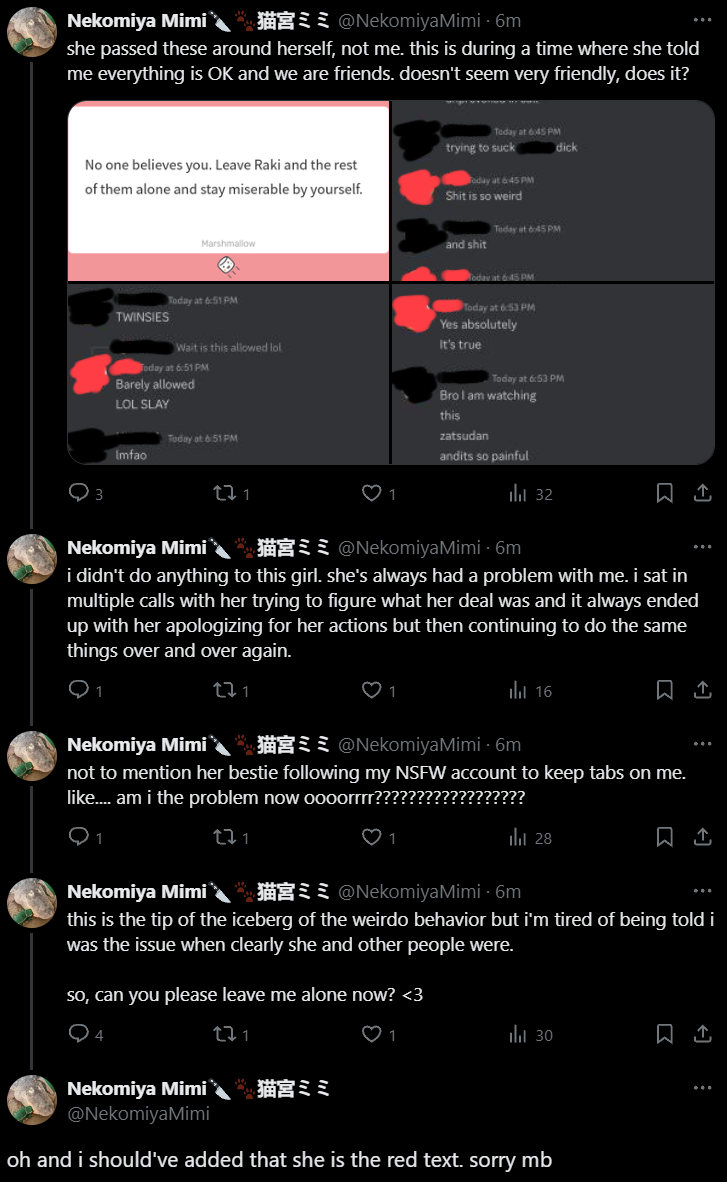The height and width of the screenshot is (1182, 727).
Task: Like the tweet starting "i didn't do anything"
Action: pos(379,690)
